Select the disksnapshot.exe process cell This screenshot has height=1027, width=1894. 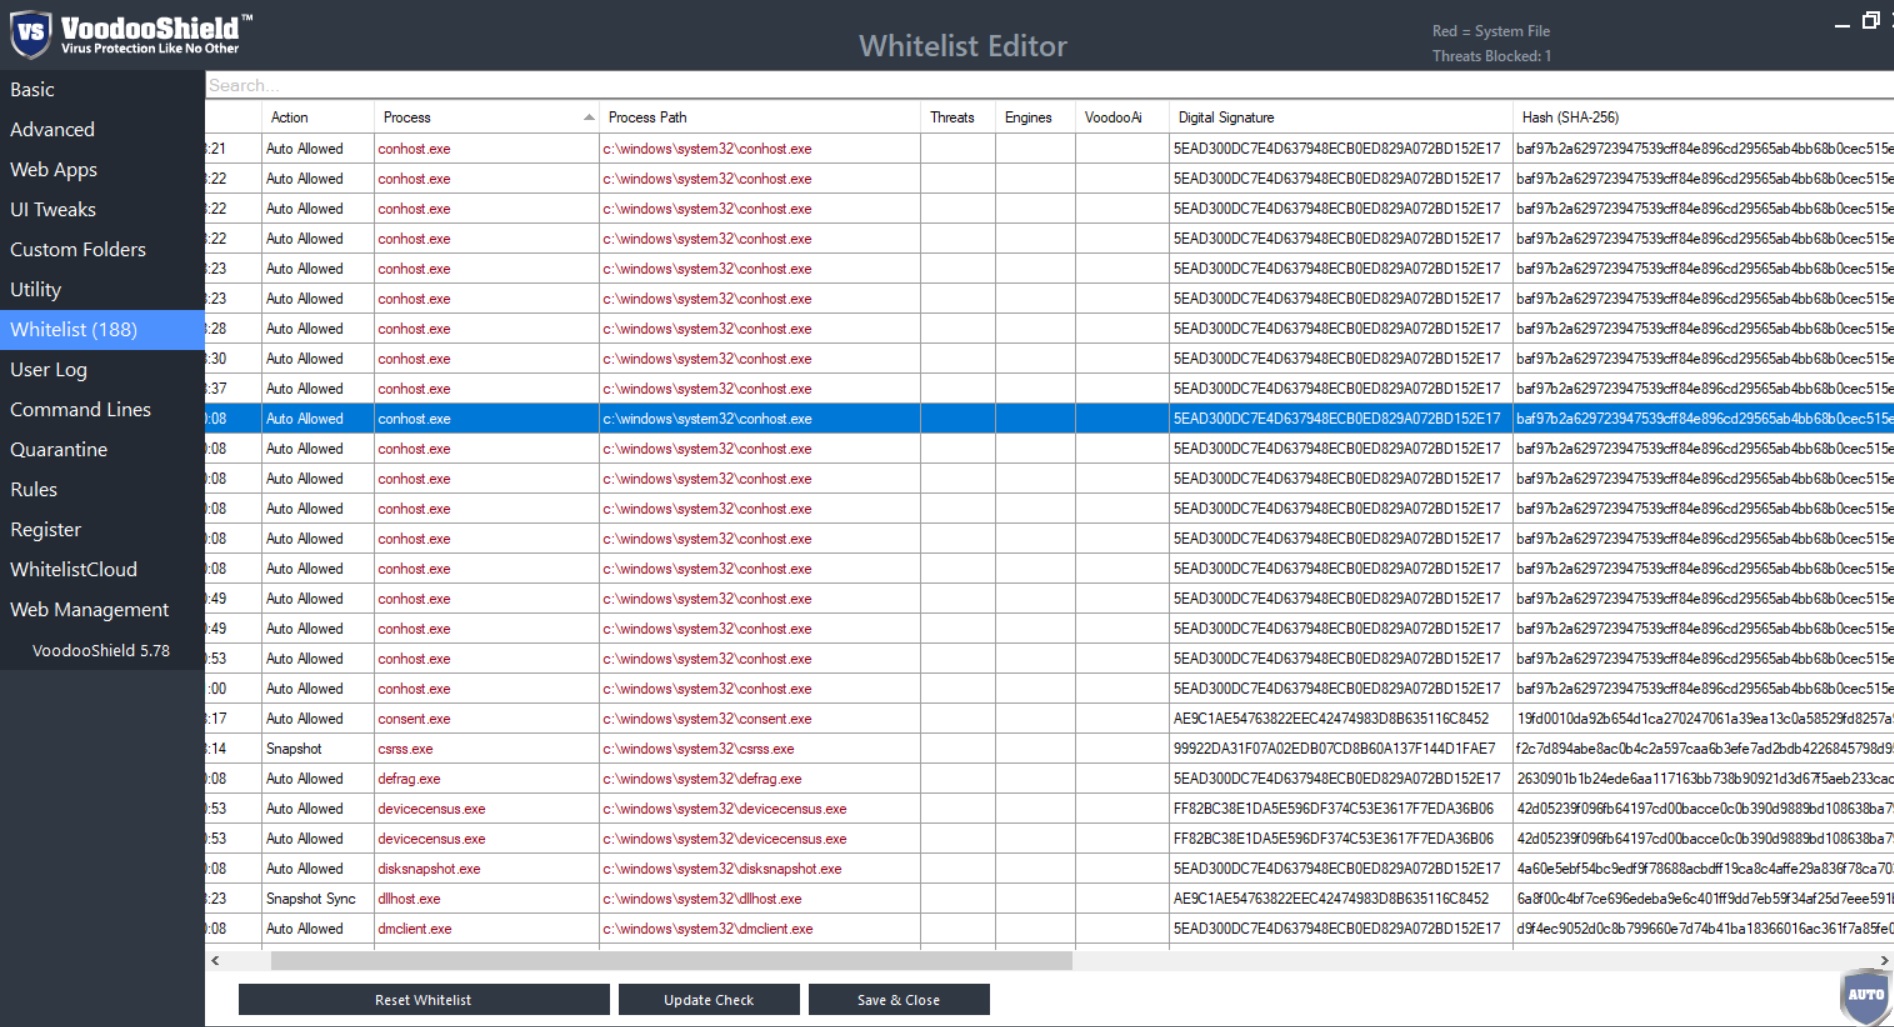point(486,869)
